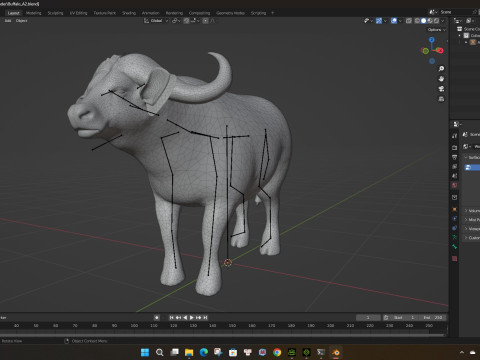Switch to the Shading workspace tab
The image size is (480, 360).
coord(129,13)
